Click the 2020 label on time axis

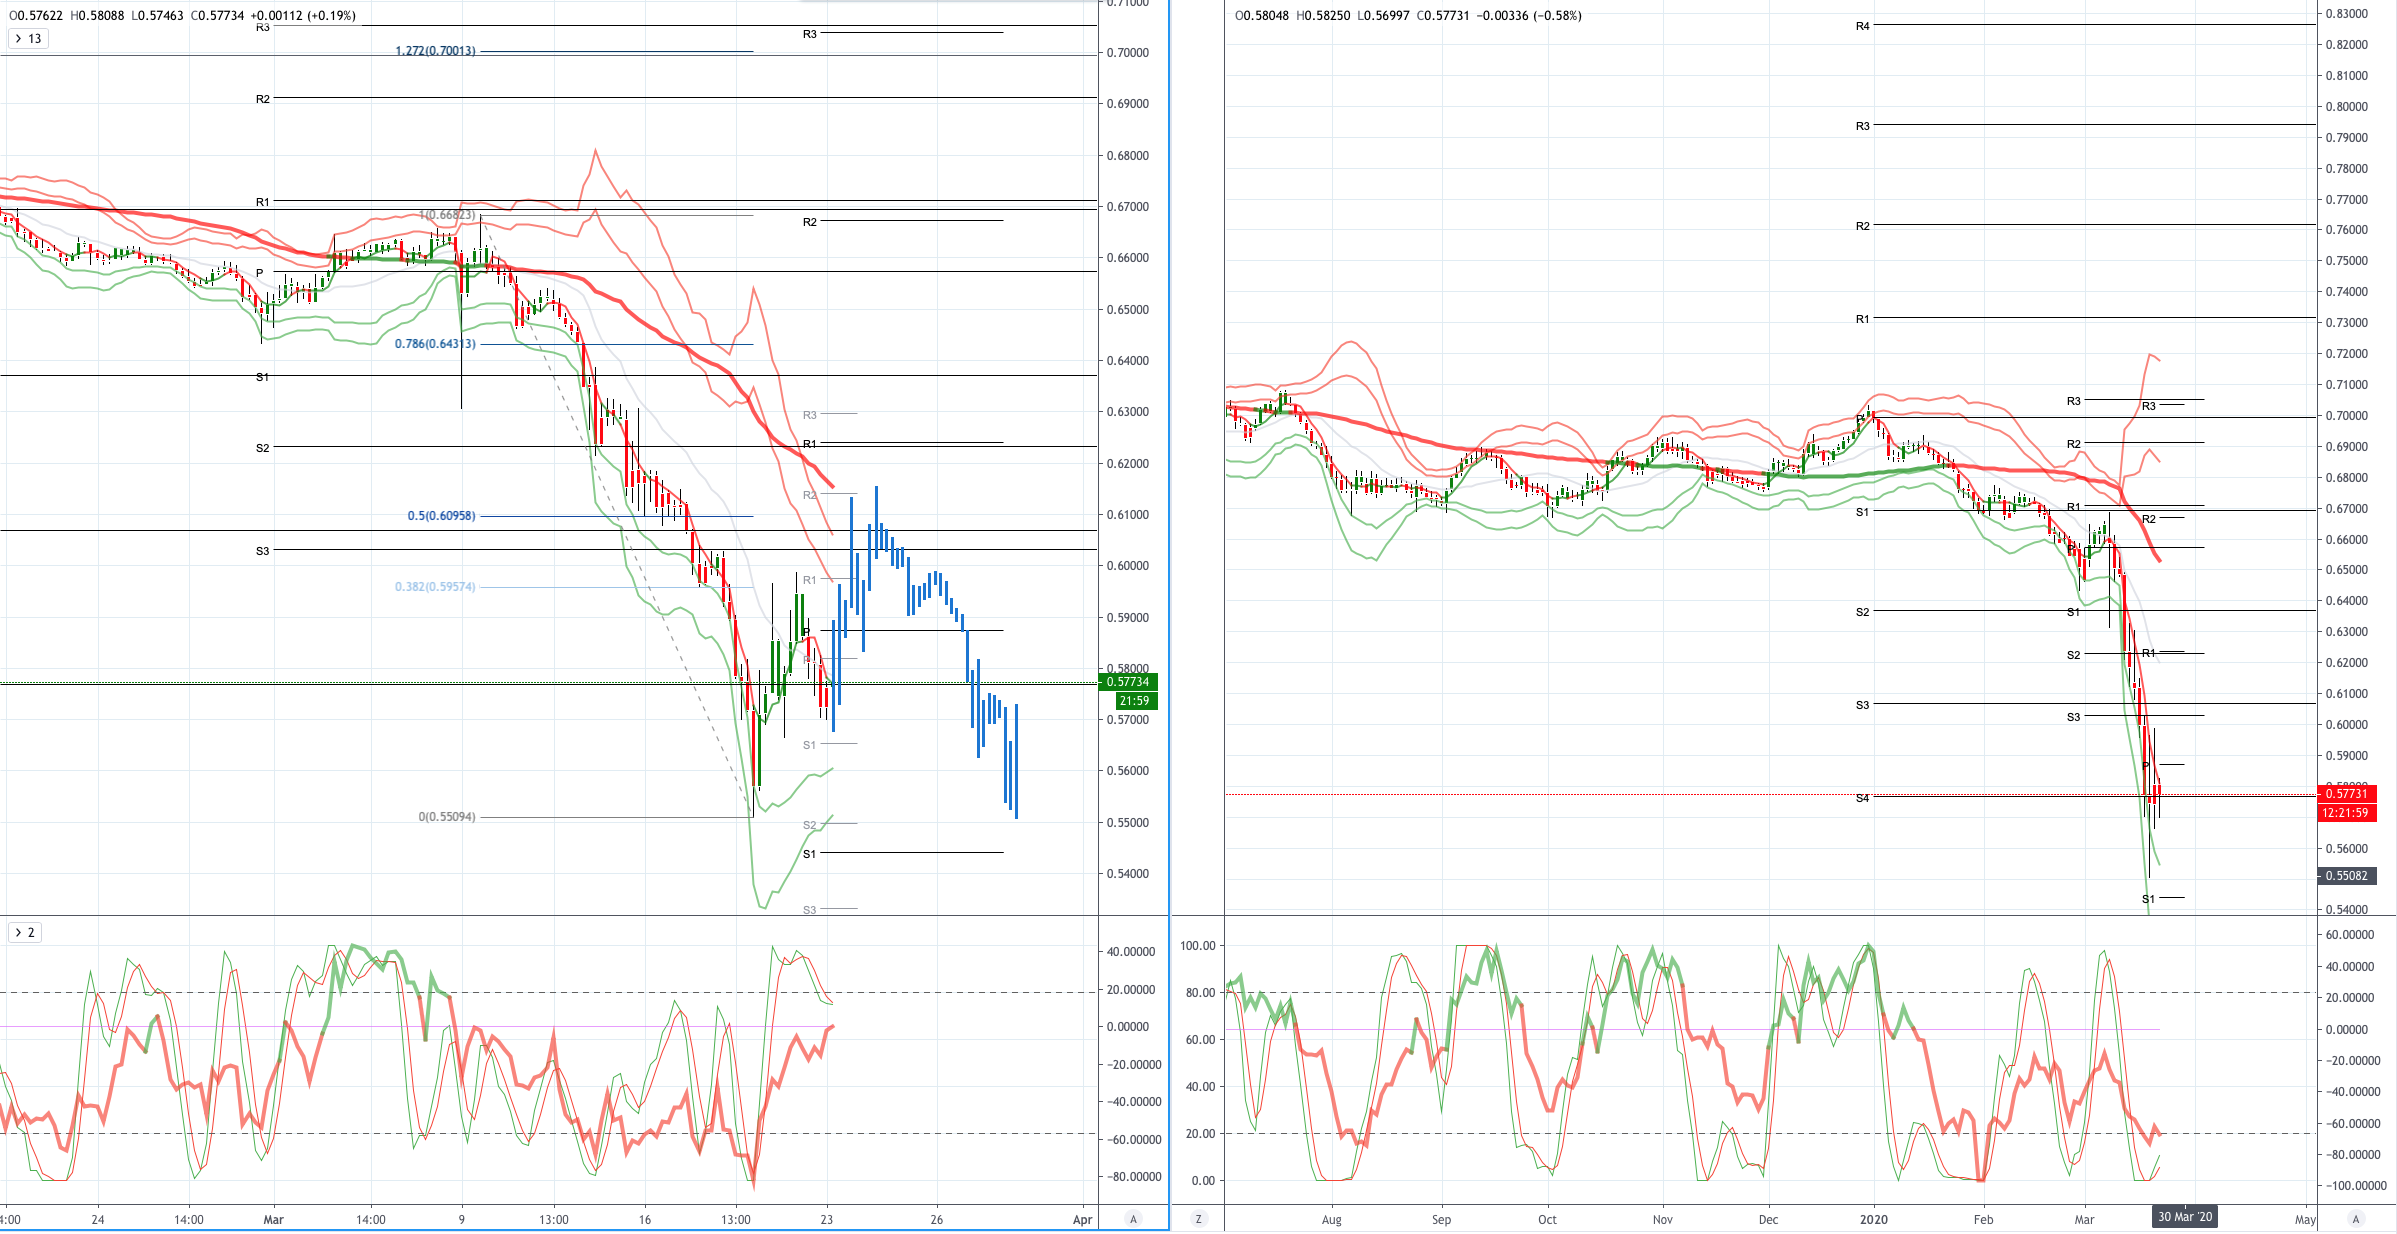coord(1873,1219)
